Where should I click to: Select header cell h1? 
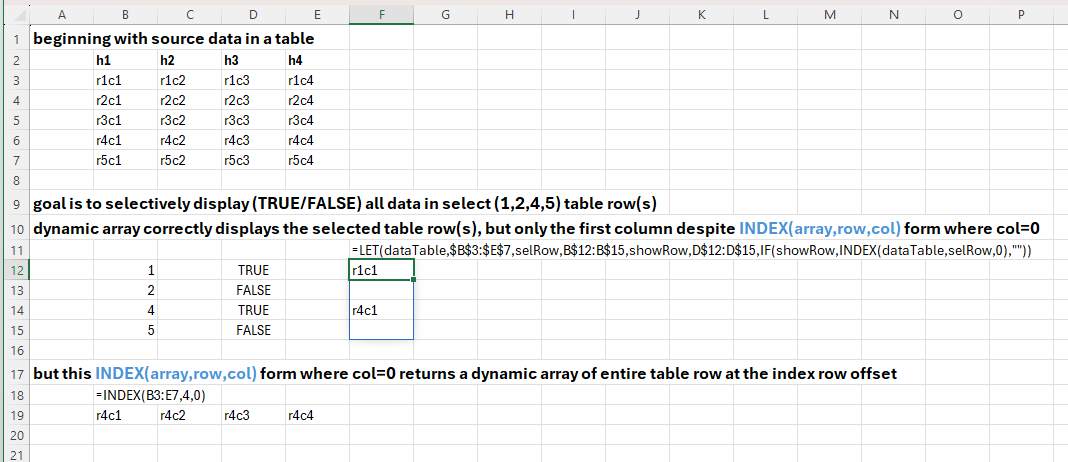pos(126,60)
